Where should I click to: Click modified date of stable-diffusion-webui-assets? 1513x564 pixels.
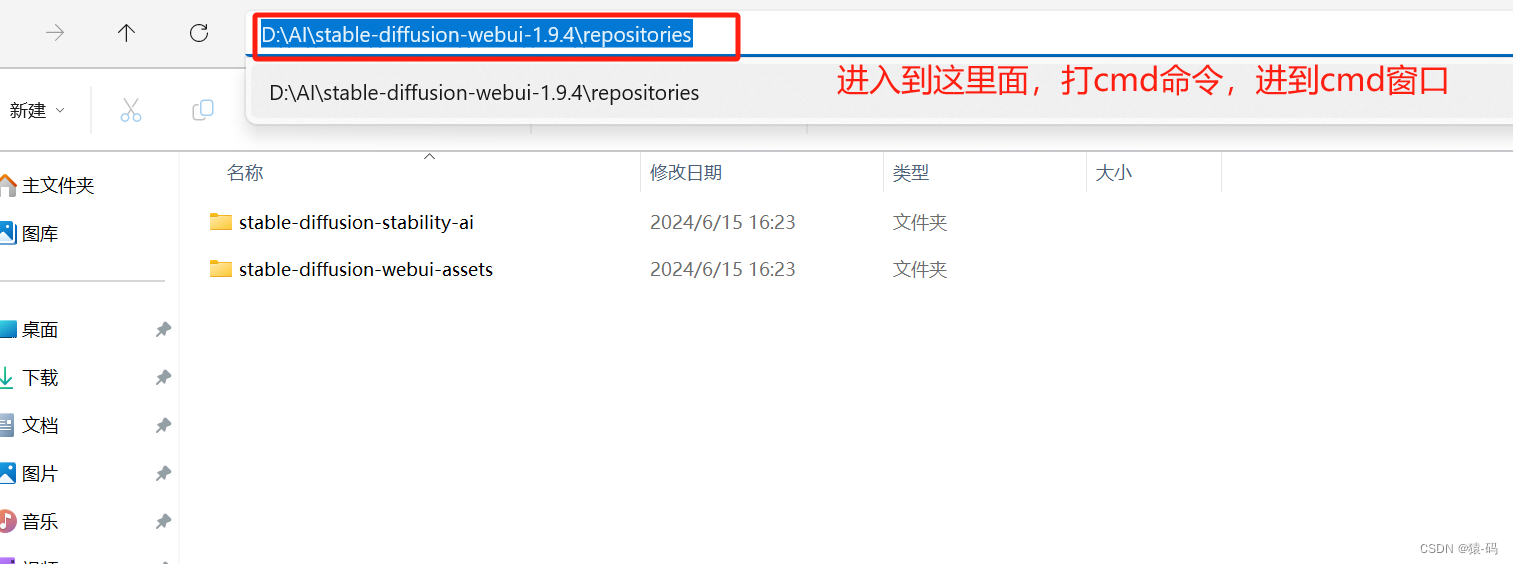[x=723, y=269]
